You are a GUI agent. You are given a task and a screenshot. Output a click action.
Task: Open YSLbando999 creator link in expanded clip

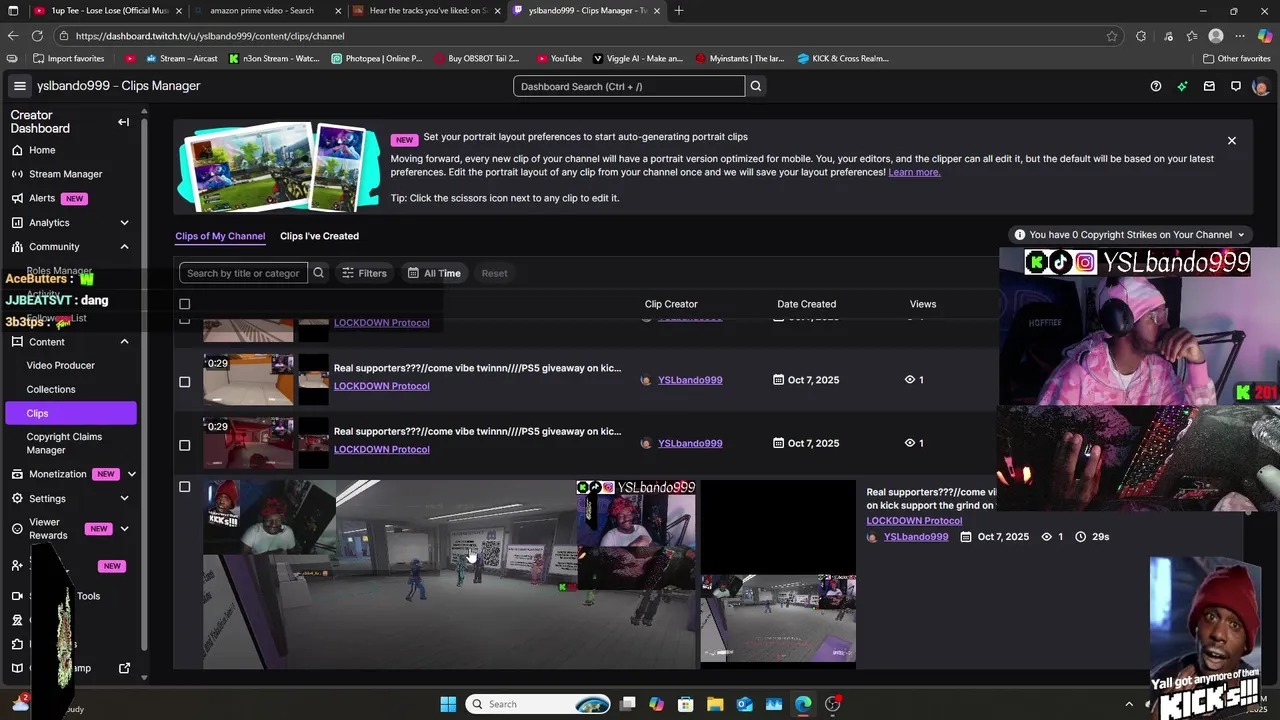(x=916, y=537)
